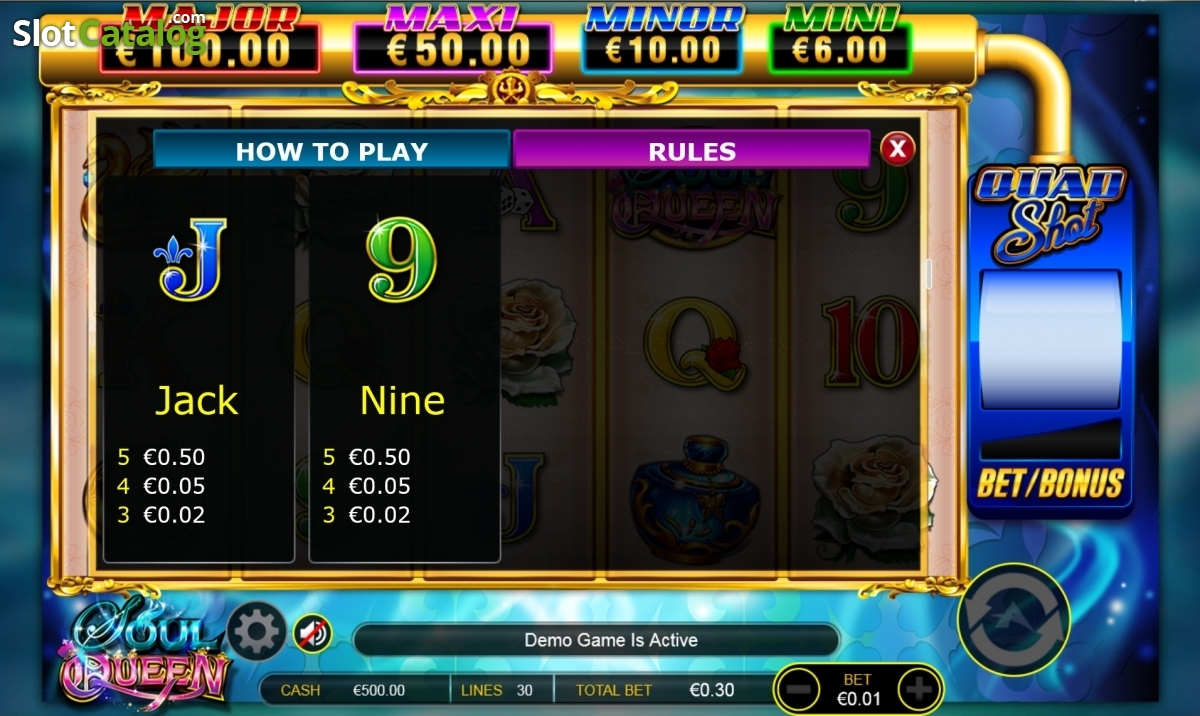Click the MAJOR jackpot display
This screenshot has height=716, width=1200.
(210, 39)
